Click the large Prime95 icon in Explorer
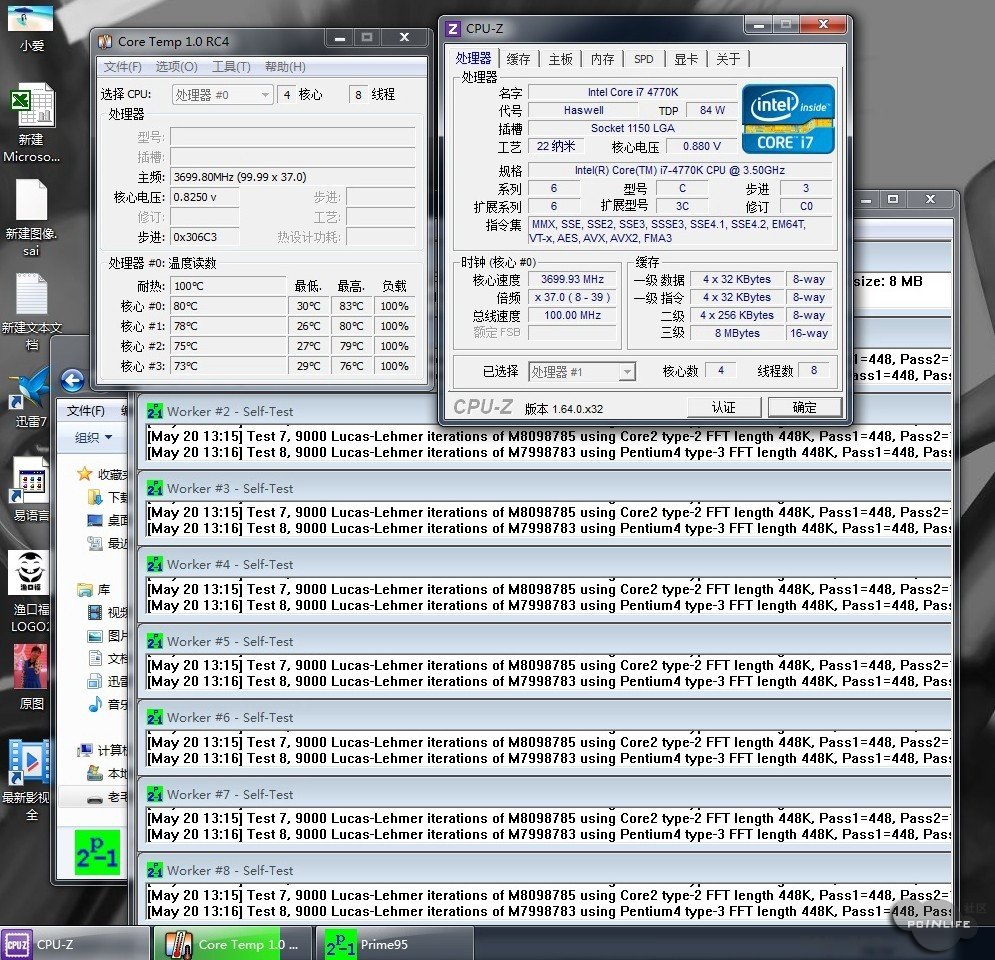995x960 pixels. pos(97,853)
